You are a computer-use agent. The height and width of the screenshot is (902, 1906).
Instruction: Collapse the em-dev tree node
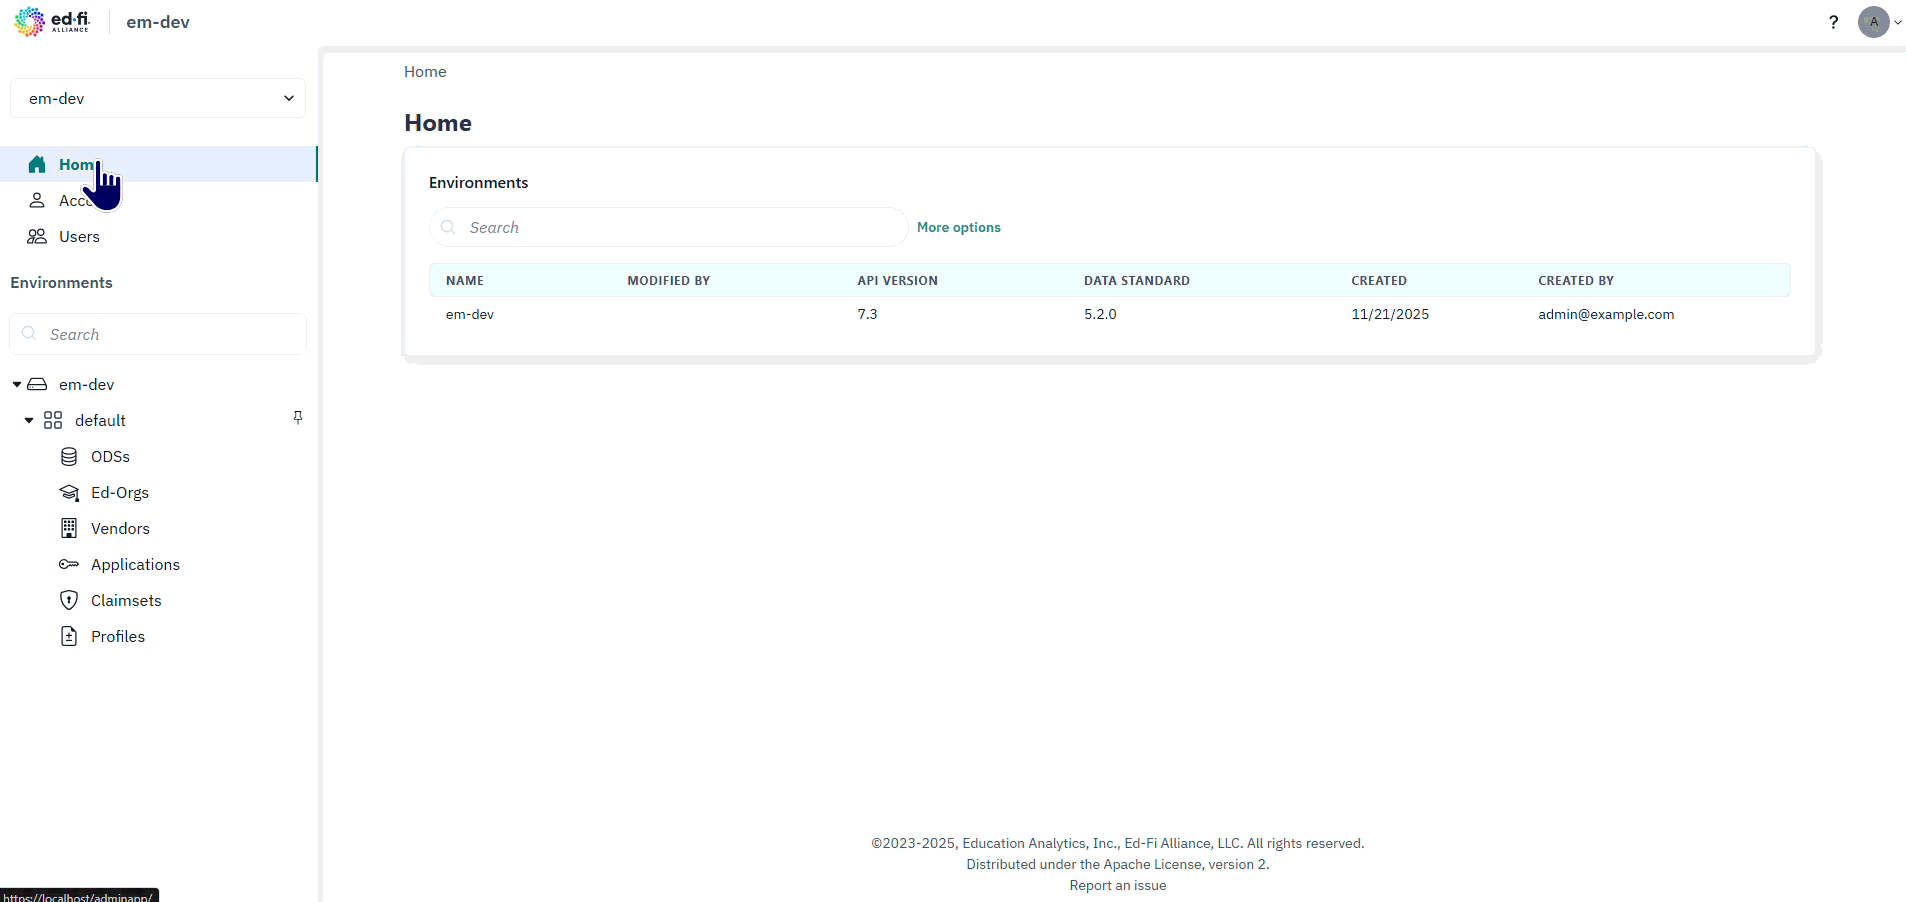point(15,384)
